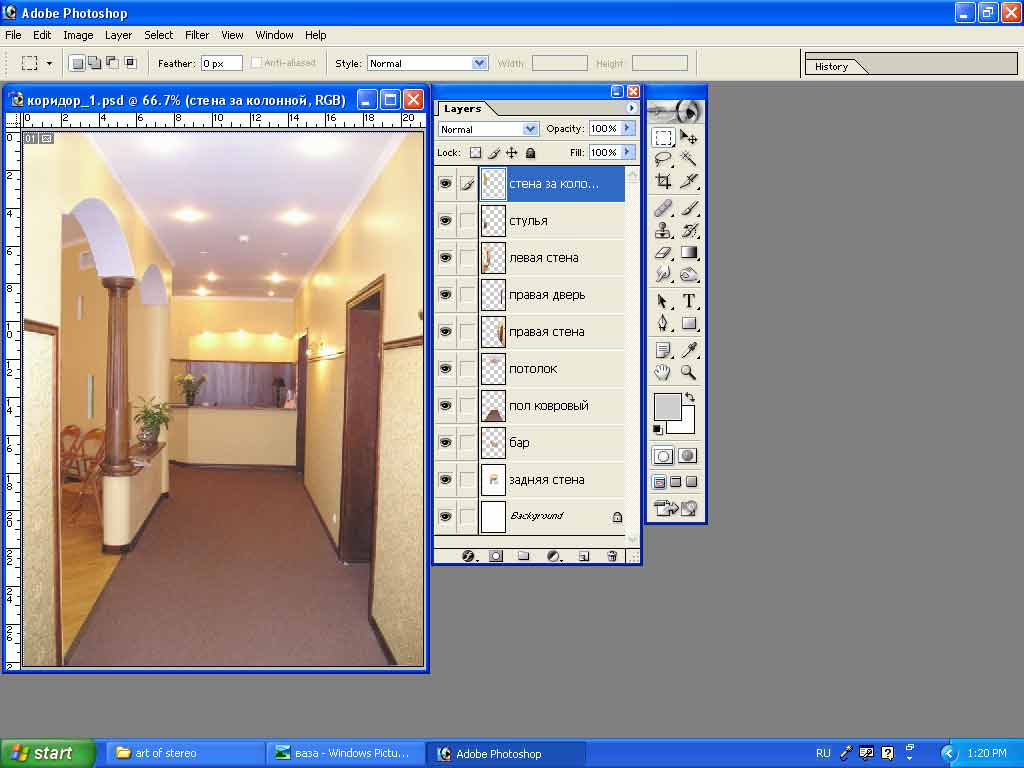Toggle visibility of the потолок layer
Screen dimensions: 1024x768
445,369
